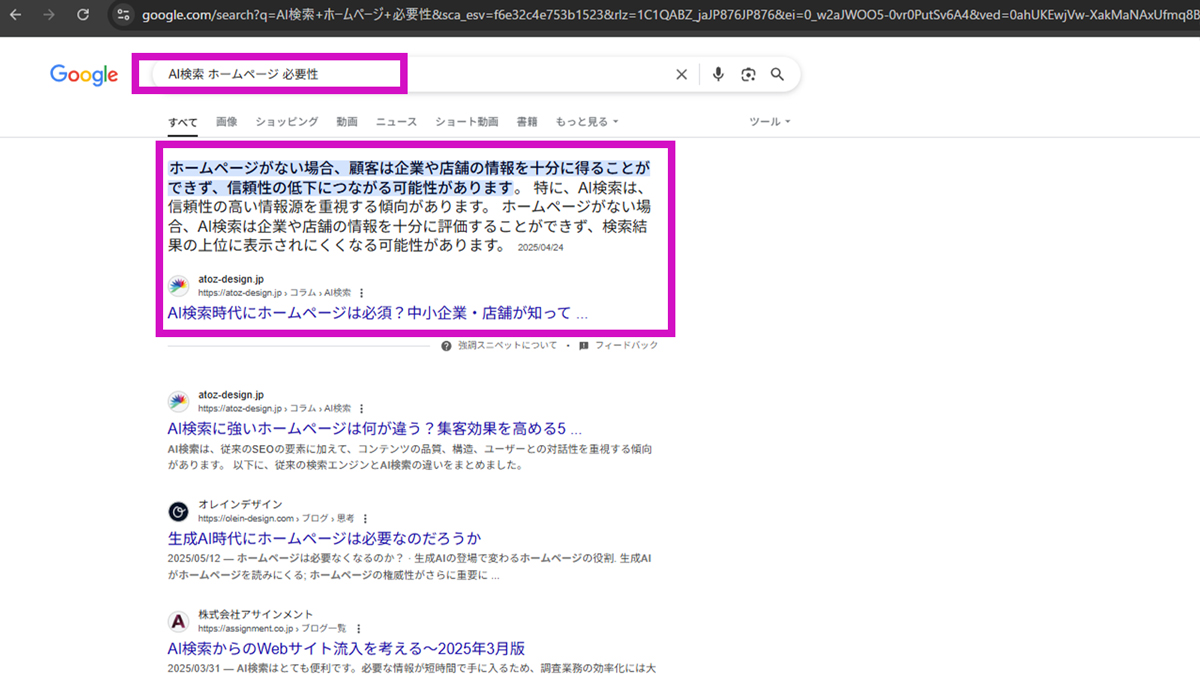The width and height of the screenshot is (1200, 675).
Task: Go back to the previous browser page
Action: [16, 15]
